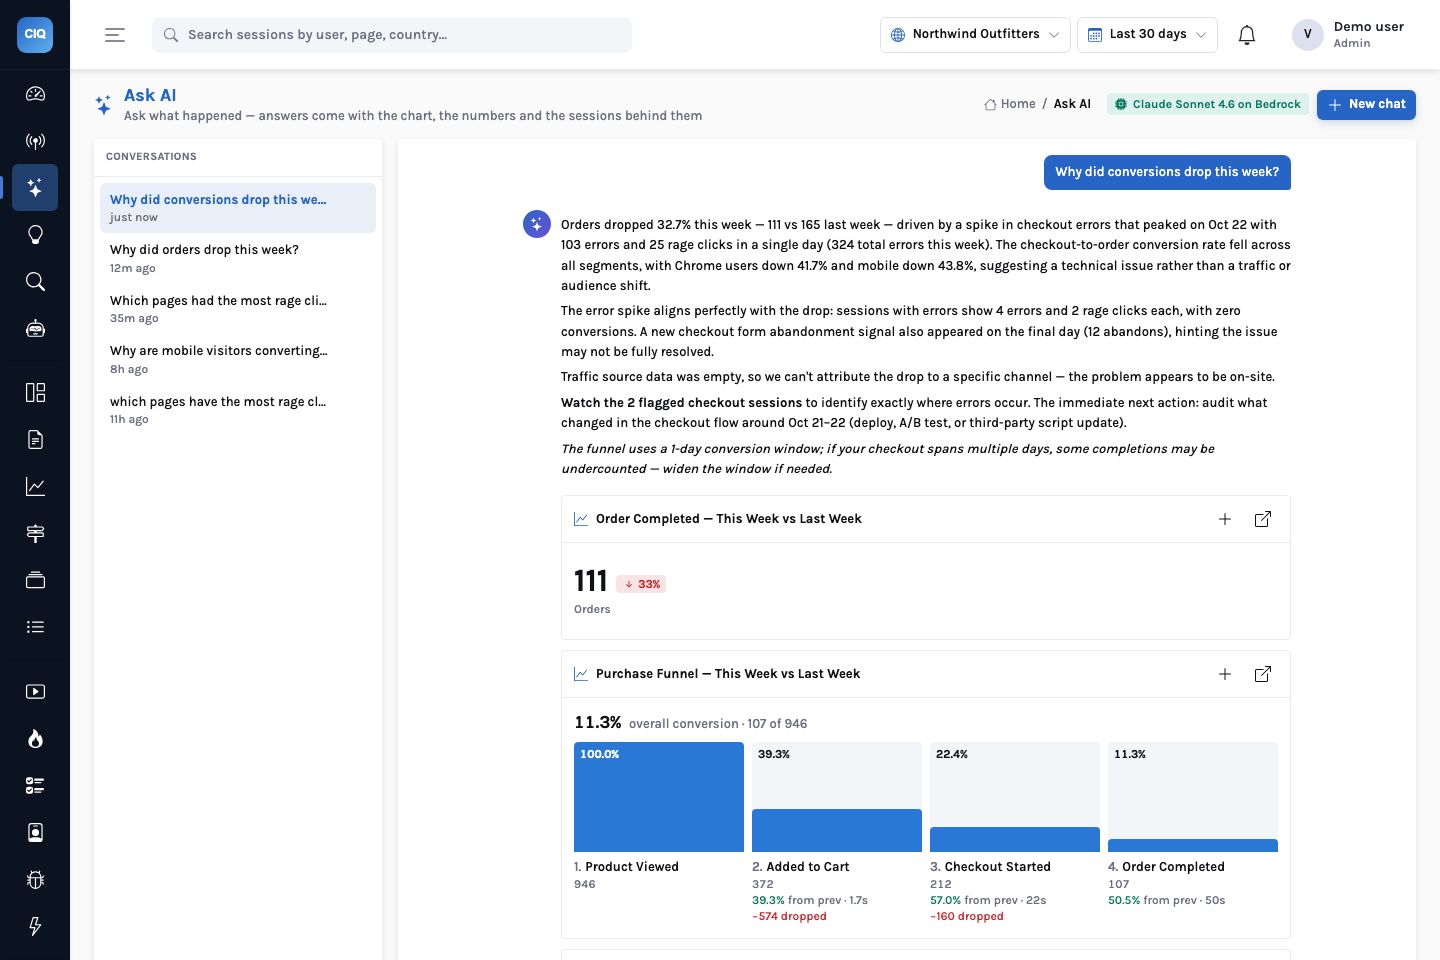This screenshot has width=1440, height=960.
Task: Click the magnifier search icon in sidebar
Action: tap(35, 281)
